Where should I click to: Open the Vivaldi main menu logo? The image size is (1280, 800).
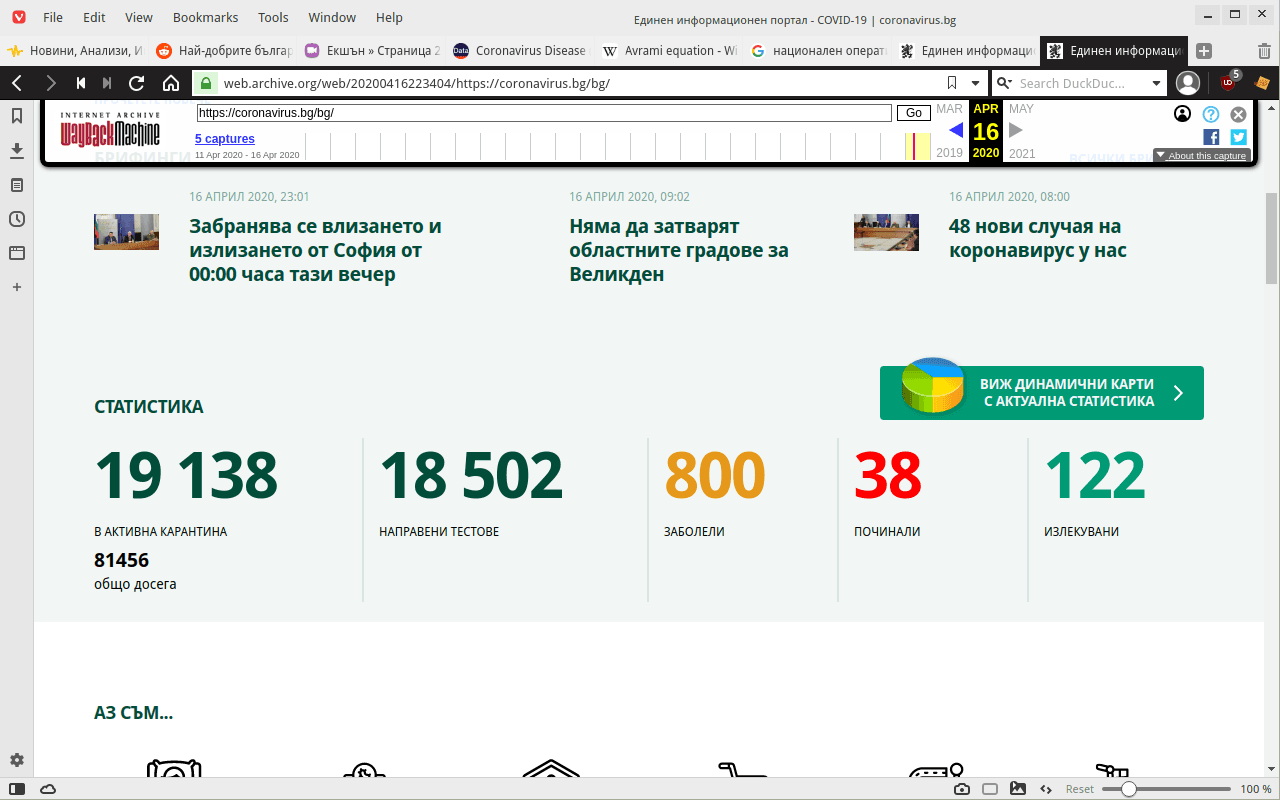click(x=18, y=17)
